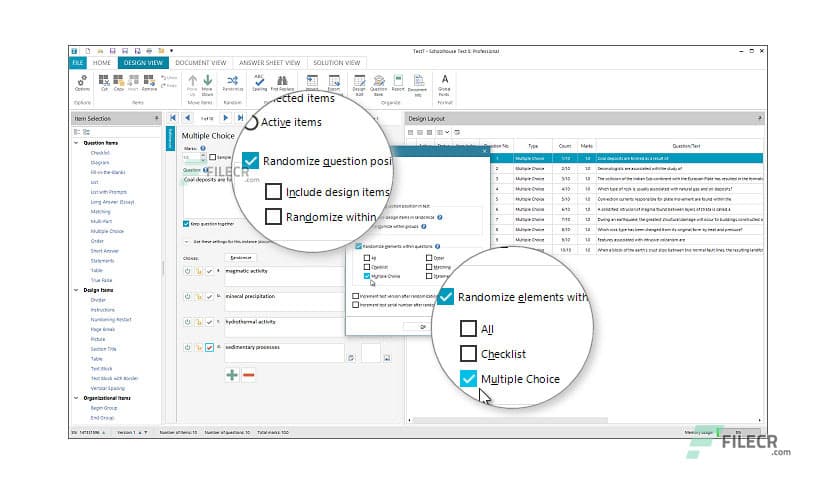Switch to ANSWER SHEET VIEW tab
836x484 pixels.
[x=269, y=63]
